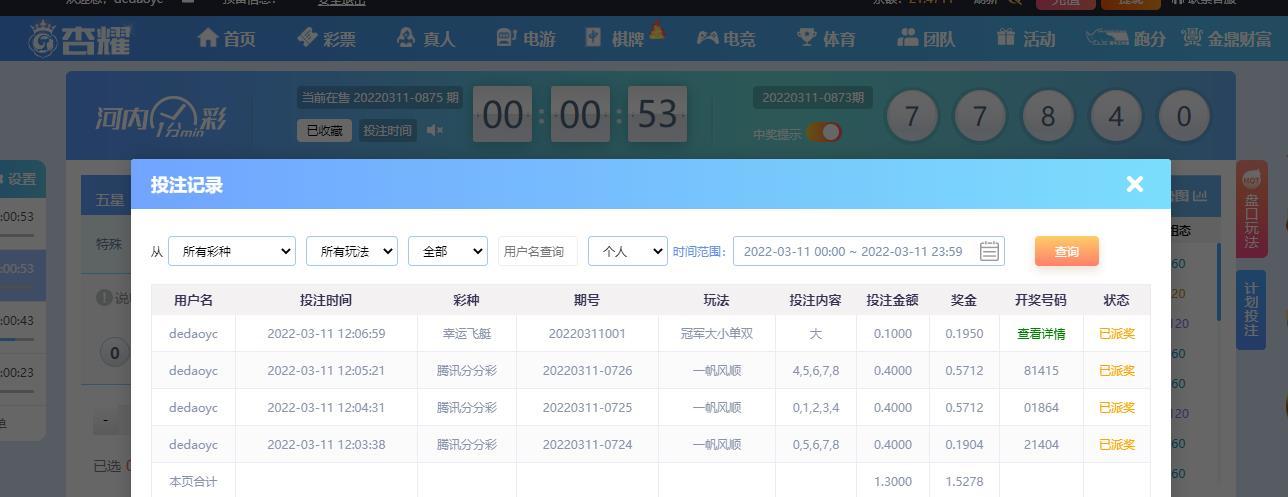Image resolution: width=1288 pixels, height=497 pixels.
Task: Go to 首页 home in navigation
Action: (x=226, y=38)
